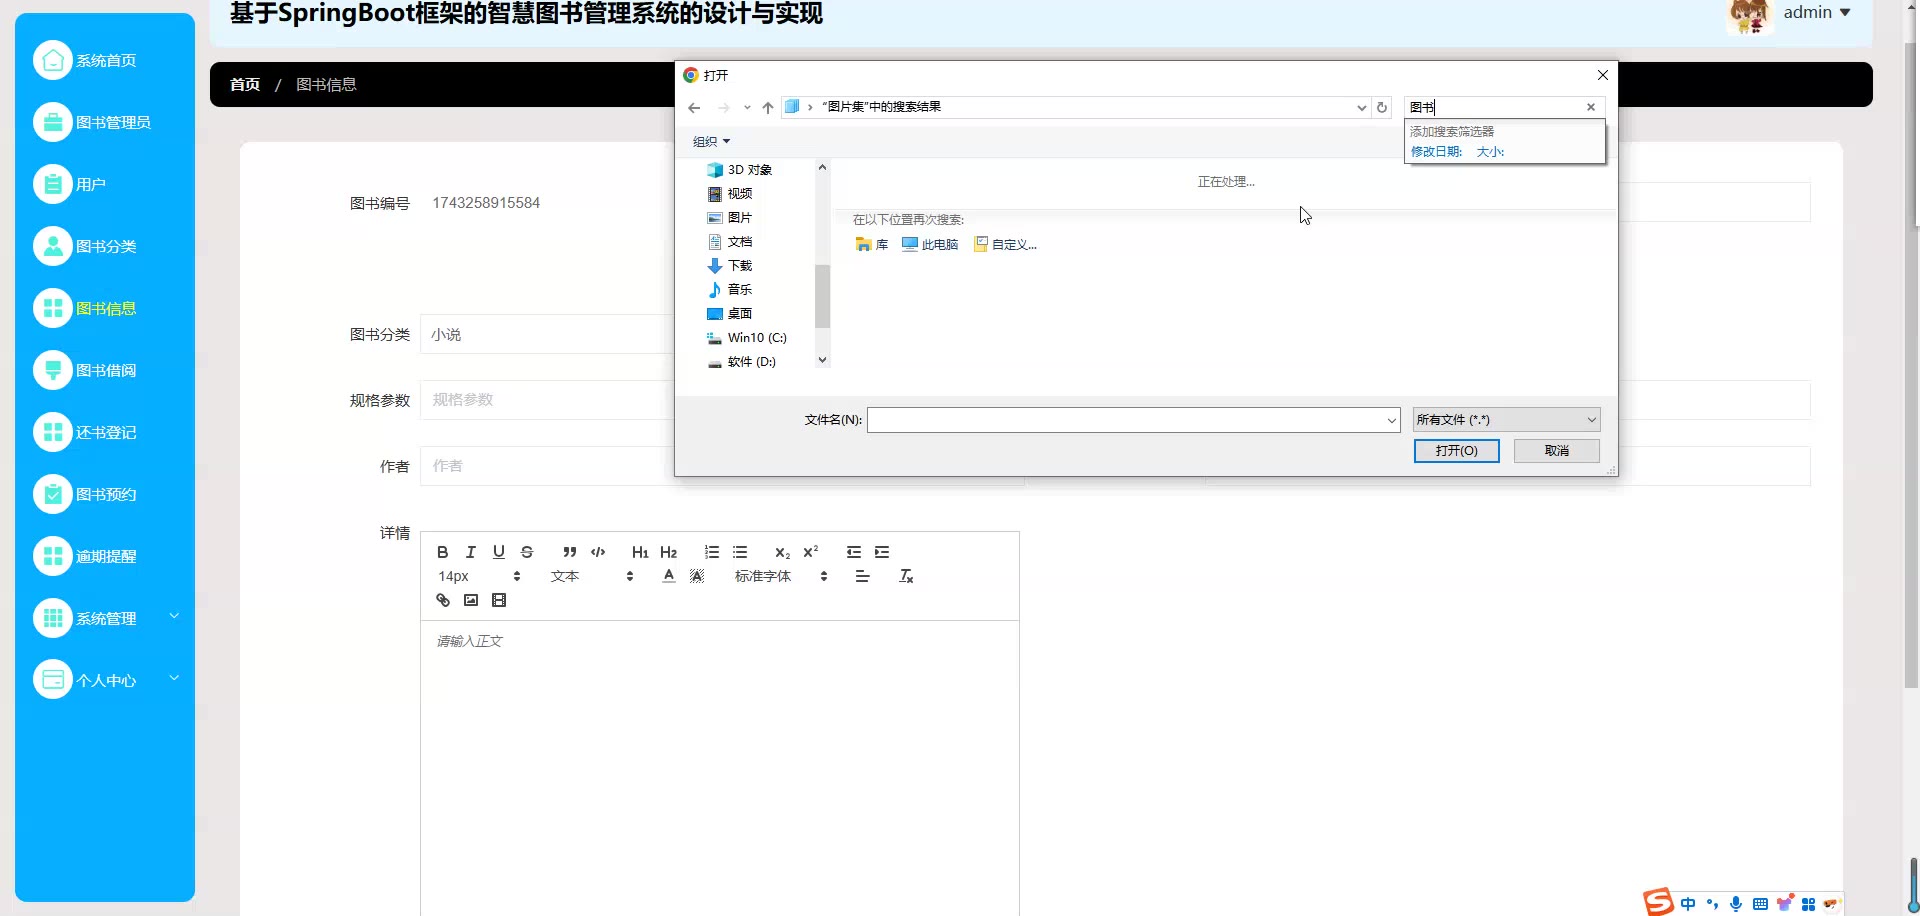Pick the editor text color
This screenshot has height=916, width=1920.
[x=669, y=576]
